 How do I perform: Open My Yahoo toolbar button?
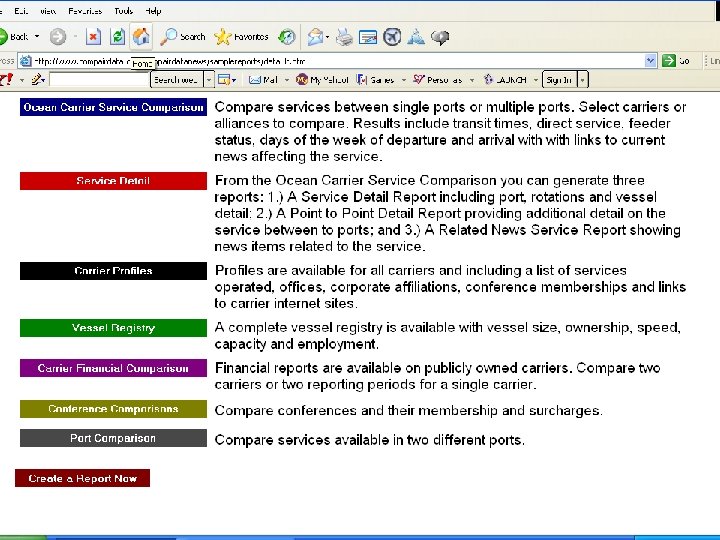pos(322,80)
